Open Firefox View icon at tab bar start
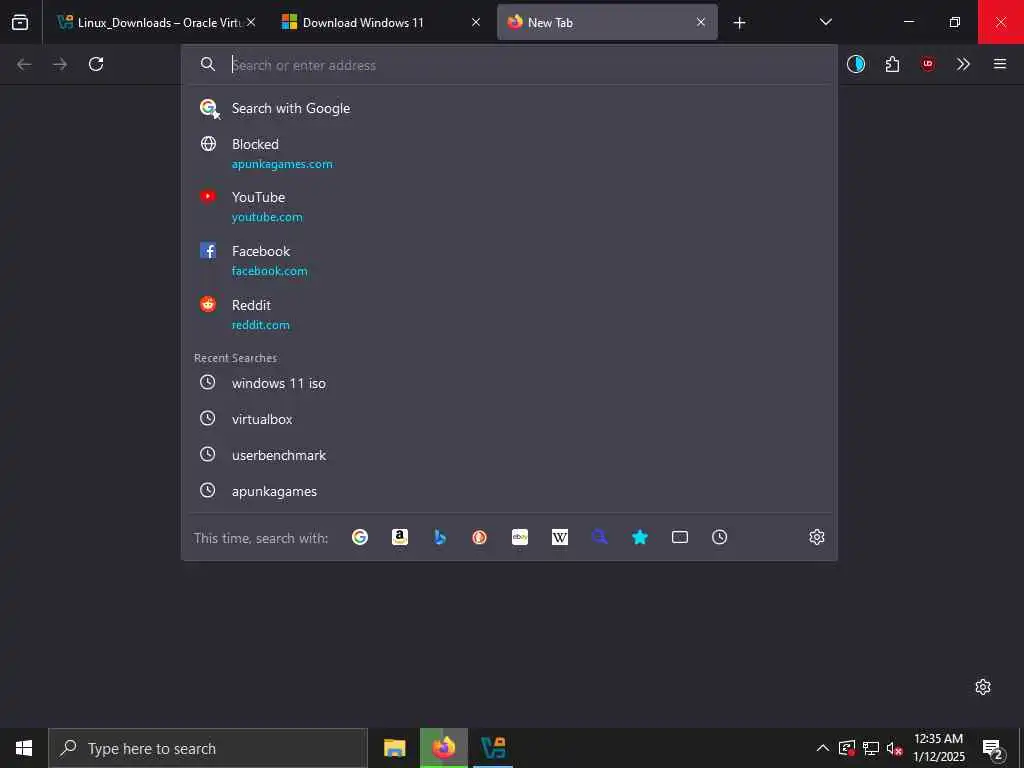The width and height of the screenshot is (1024, 768). [x=20, y=22]
